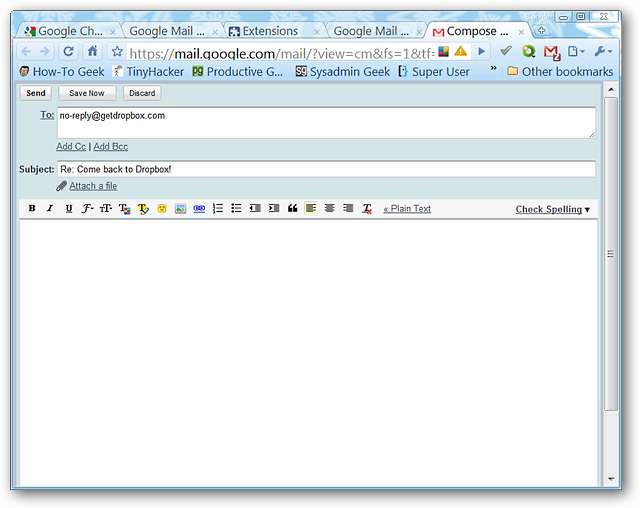Open the font family picker
This screenshot has height=508, width=640.
pos(87,209)
